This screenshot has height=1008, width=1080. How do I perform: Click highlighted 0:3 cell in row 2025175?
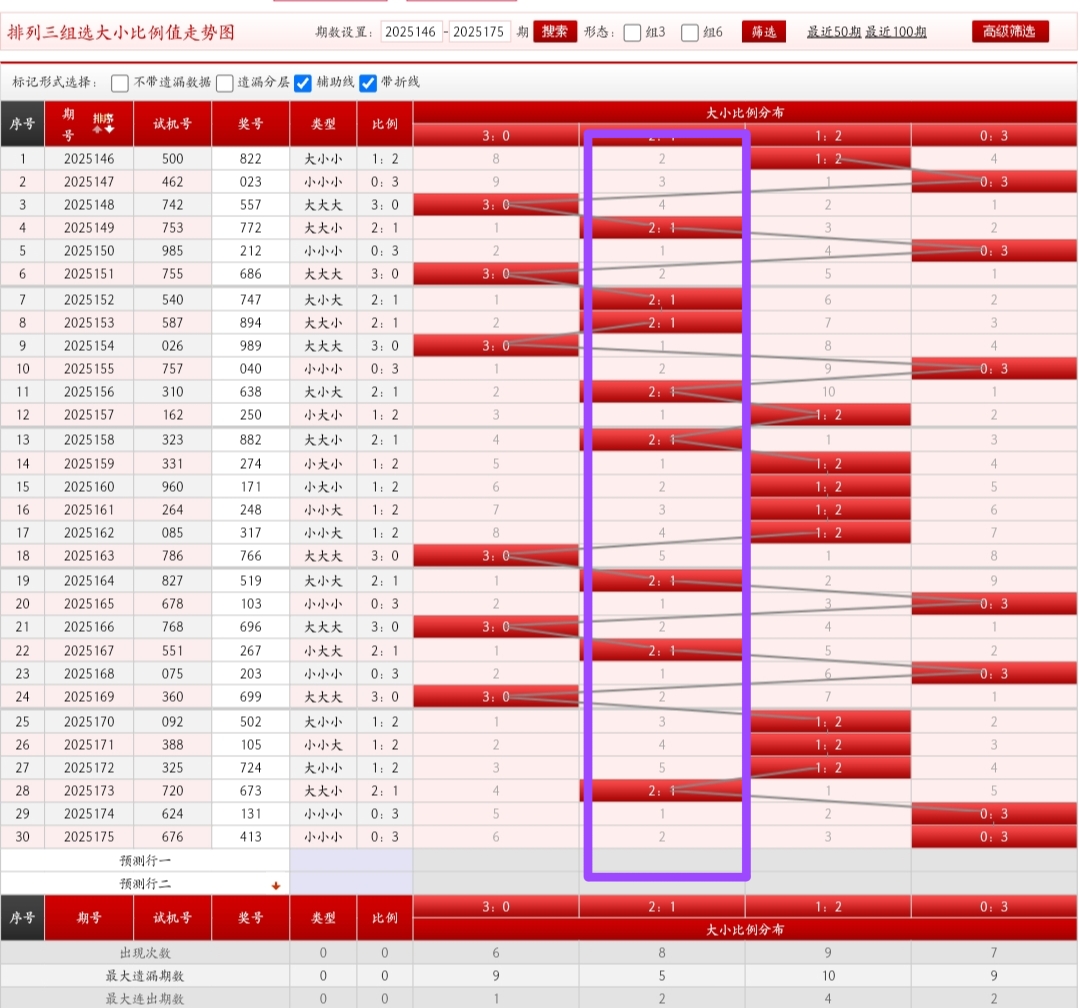pos(994,836)
